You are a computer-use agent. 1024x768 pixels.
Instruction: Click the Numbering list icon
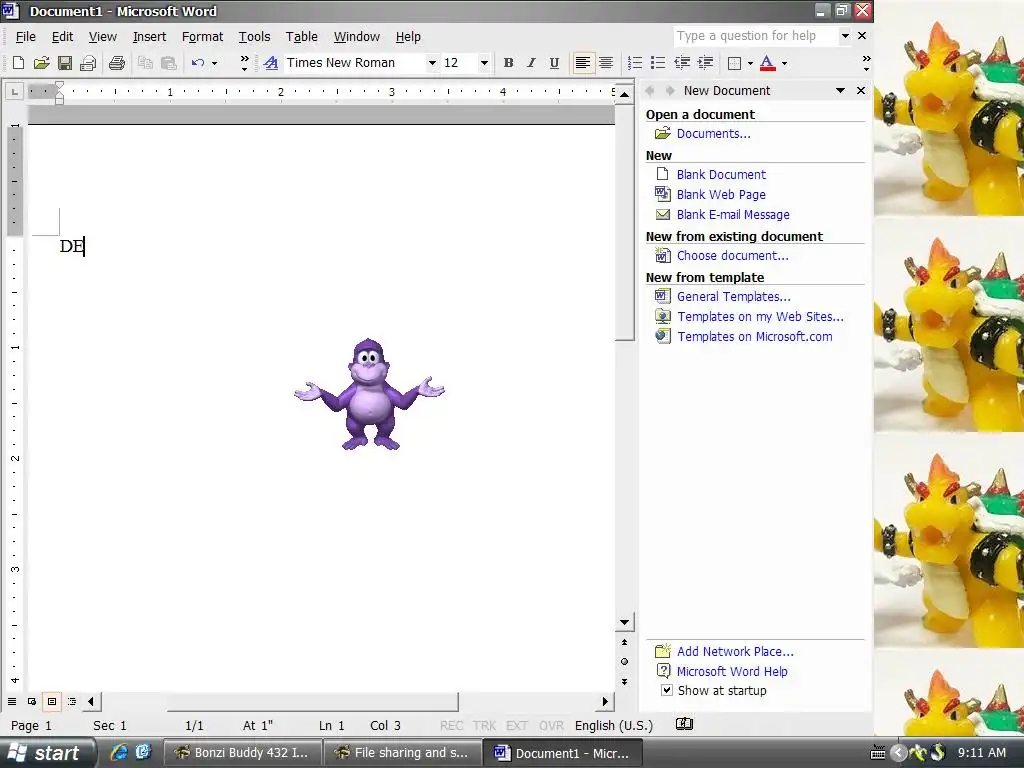click(x=634, y=63)
